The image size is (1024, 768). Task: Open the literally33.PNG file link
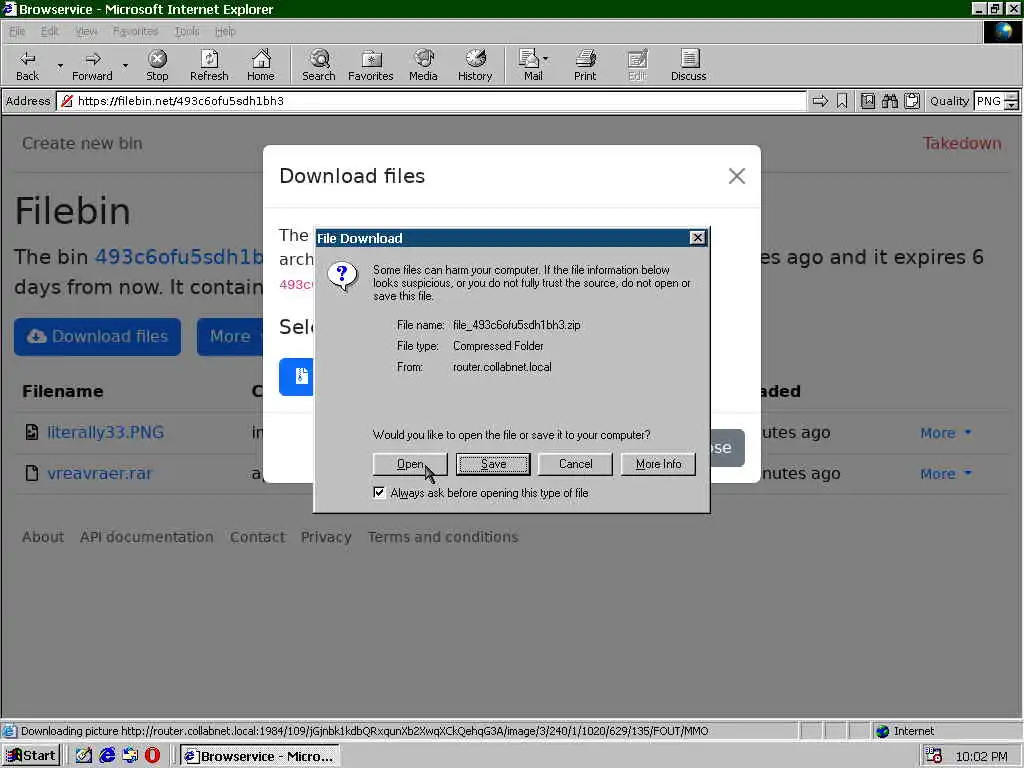coord(106,432)
